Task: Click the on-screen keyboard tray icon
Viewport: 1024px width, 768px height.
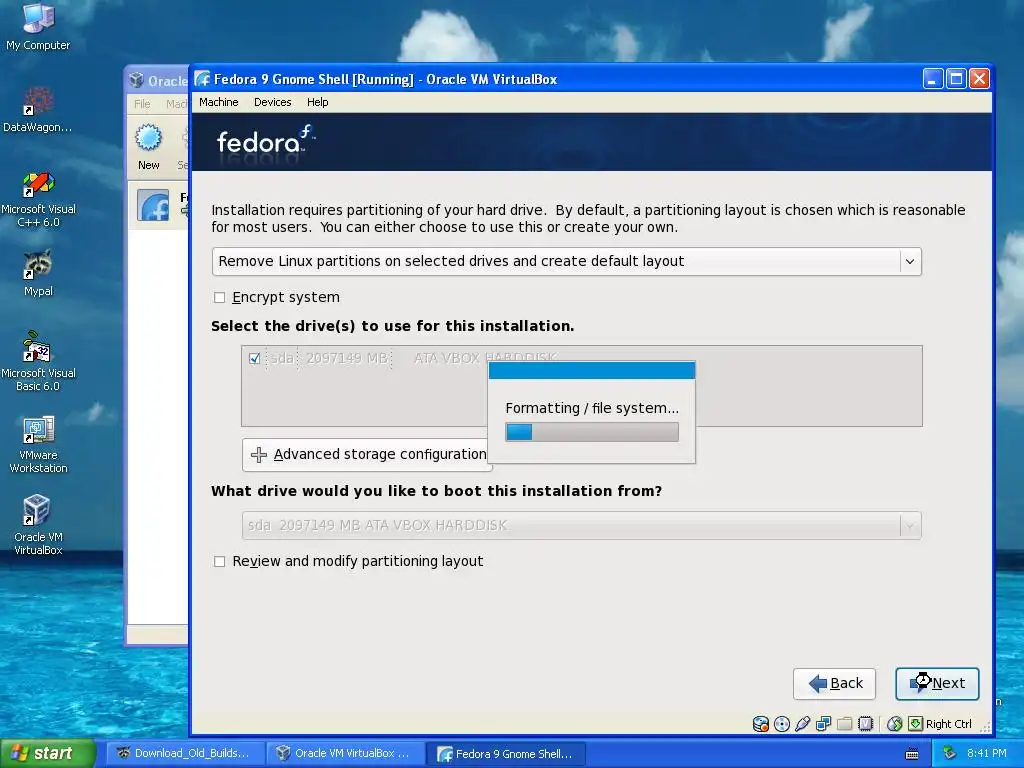Action: [x=912, y=754]
